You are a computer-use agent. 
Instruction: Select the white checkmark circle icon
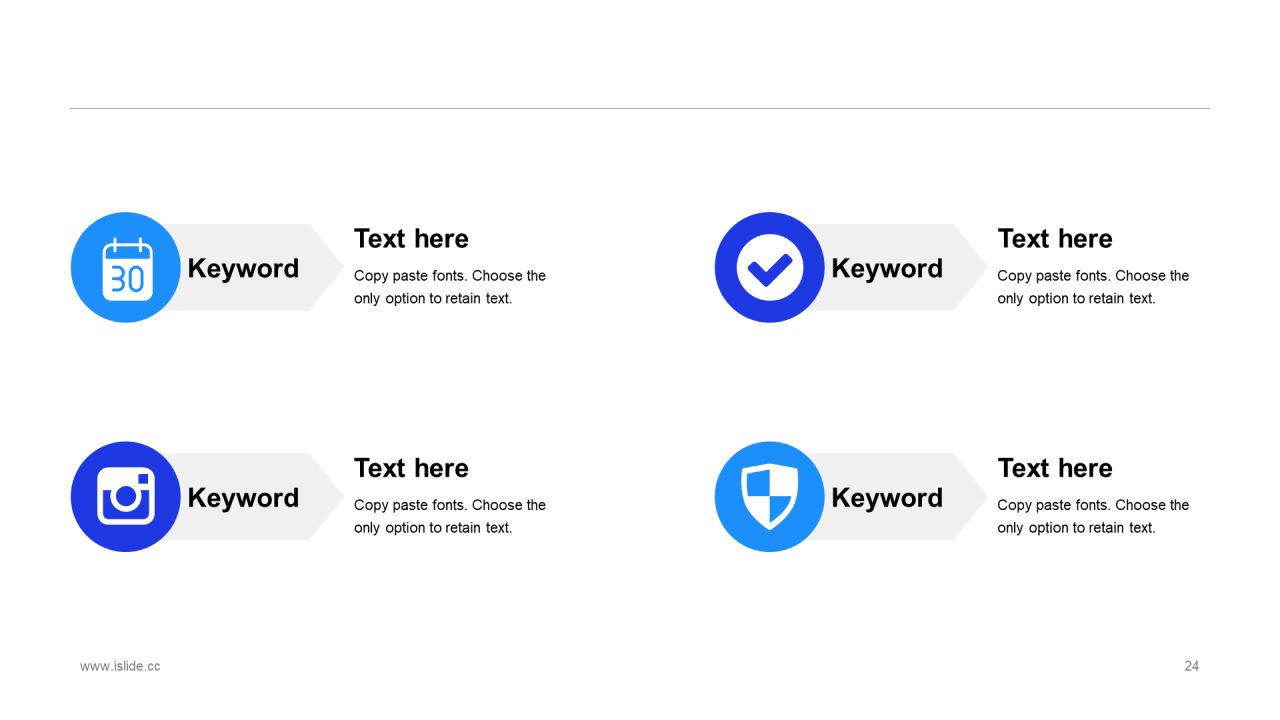[770, 268]
